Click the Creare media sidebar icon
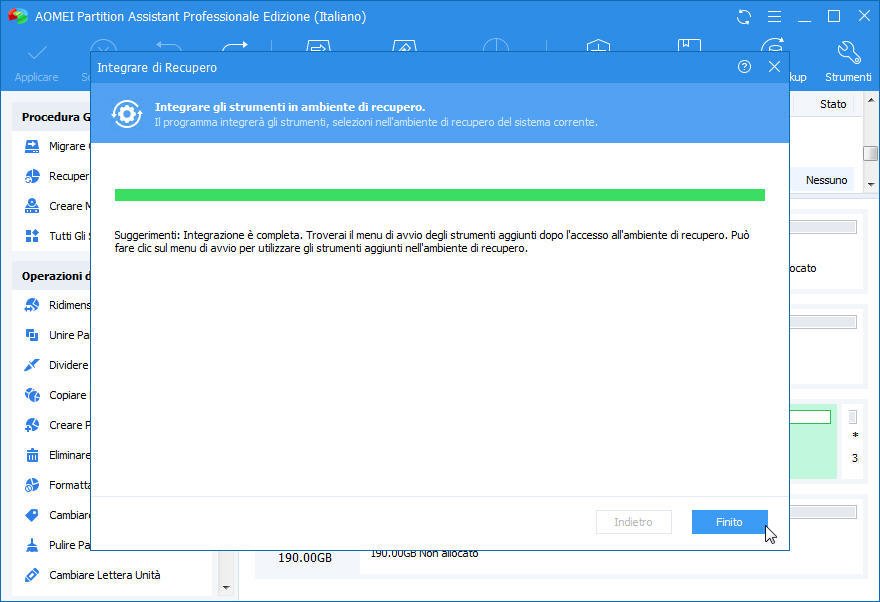Screen dimensions: 880x602 coord(32,206)
